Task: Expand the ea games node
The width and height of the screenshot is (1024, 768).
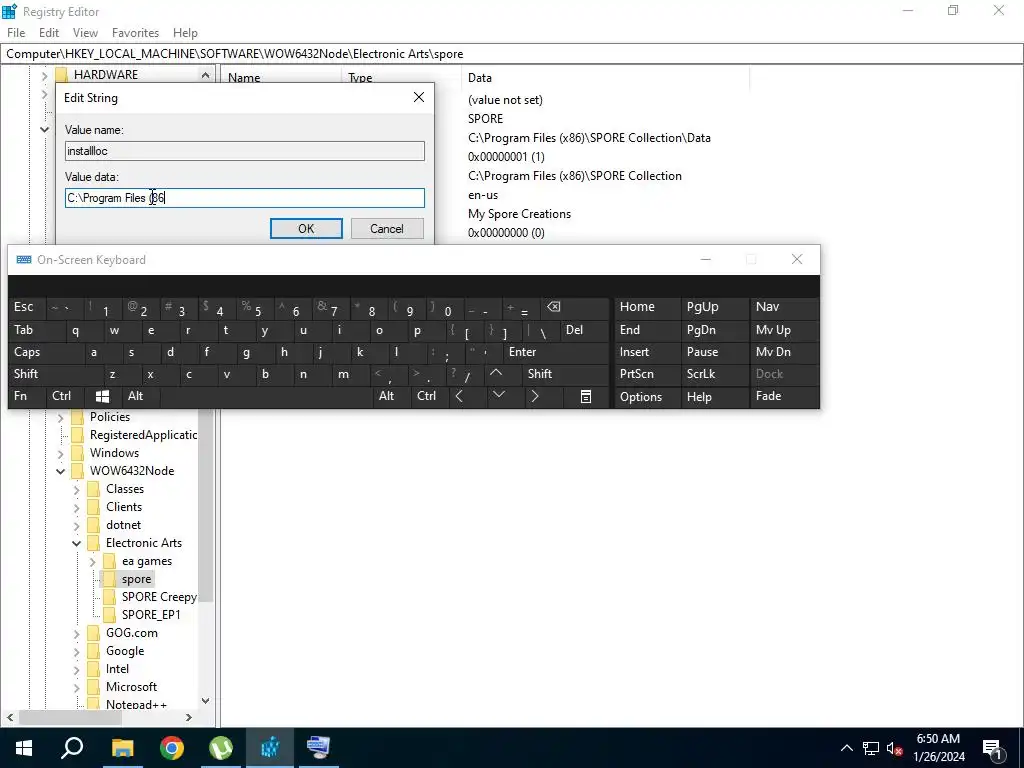Action: [92, 562]
